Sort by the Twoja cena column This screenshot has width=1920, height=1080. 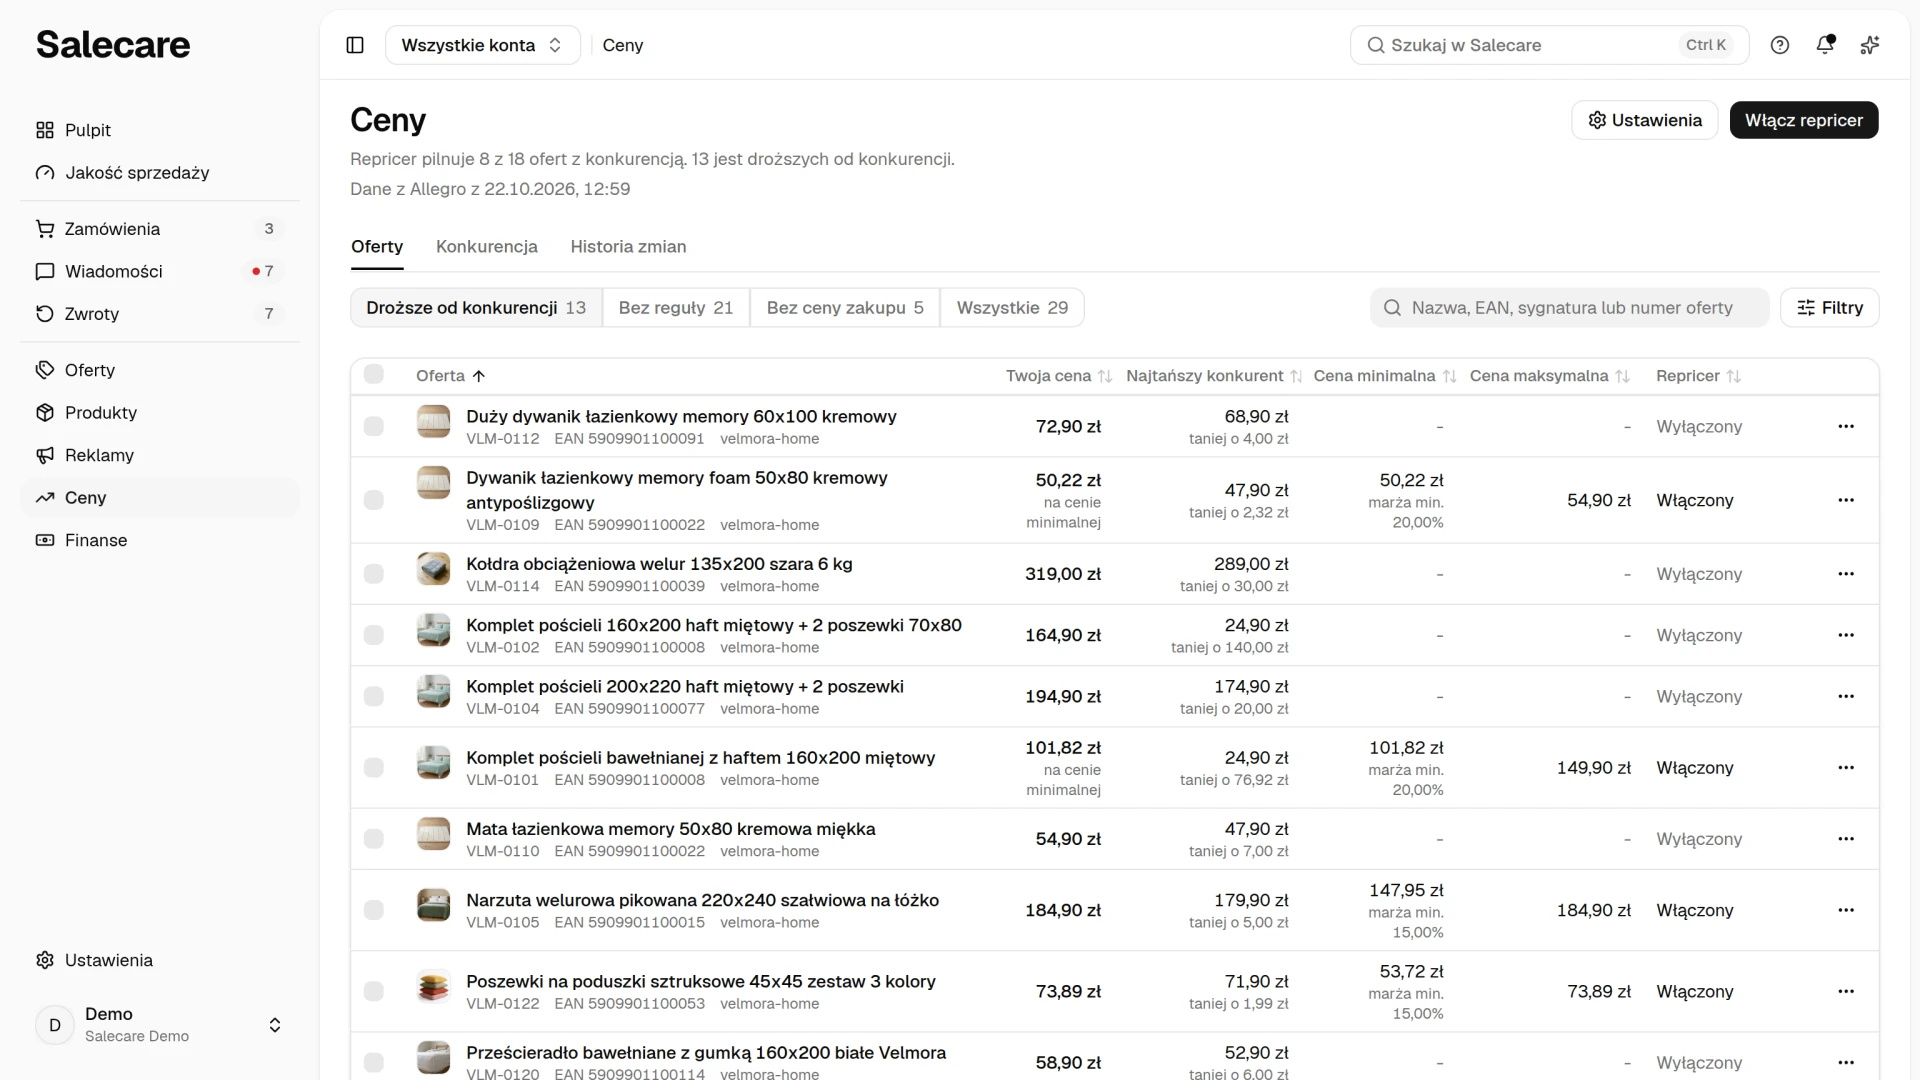click(x=1059, y=376)
